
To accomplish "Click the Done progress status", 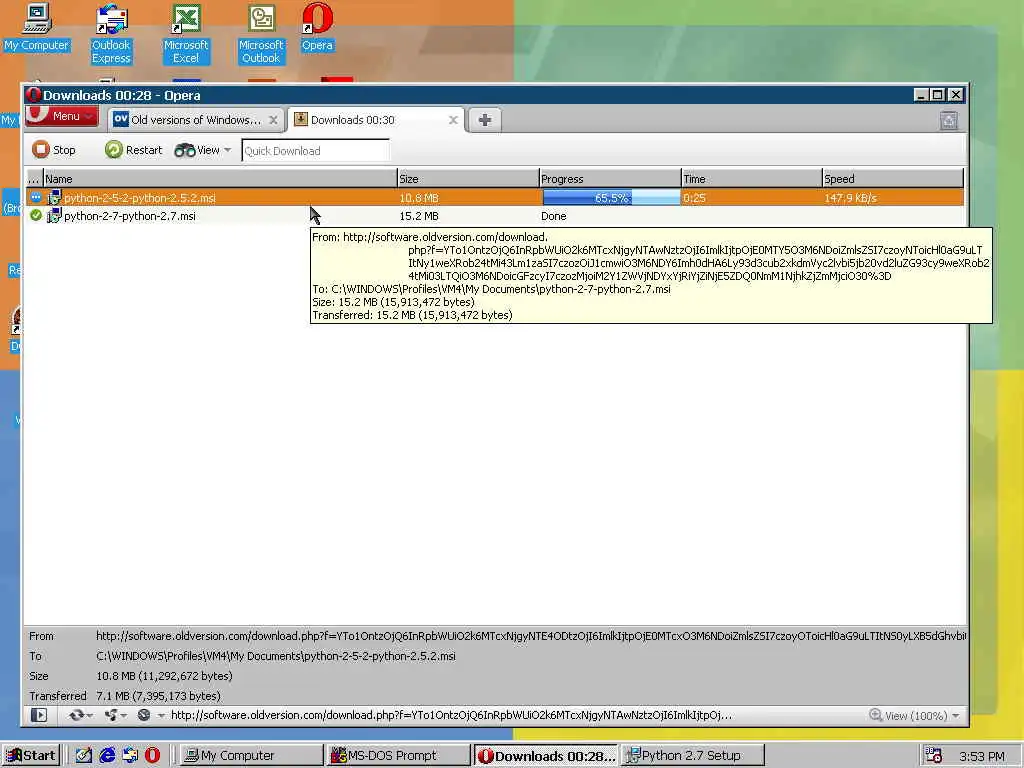I will click(554, 216).
